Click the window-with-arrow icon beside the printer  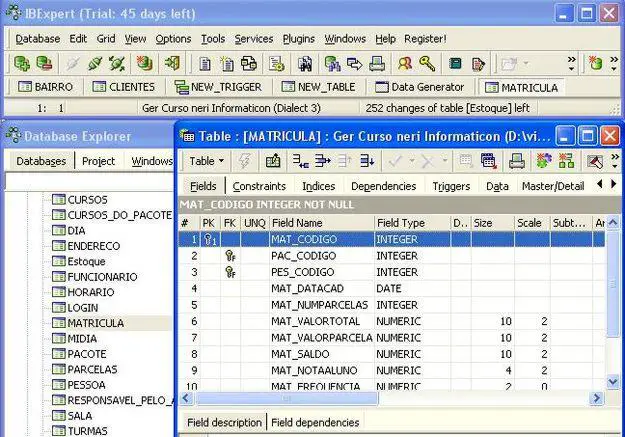[x=354, y=63]
